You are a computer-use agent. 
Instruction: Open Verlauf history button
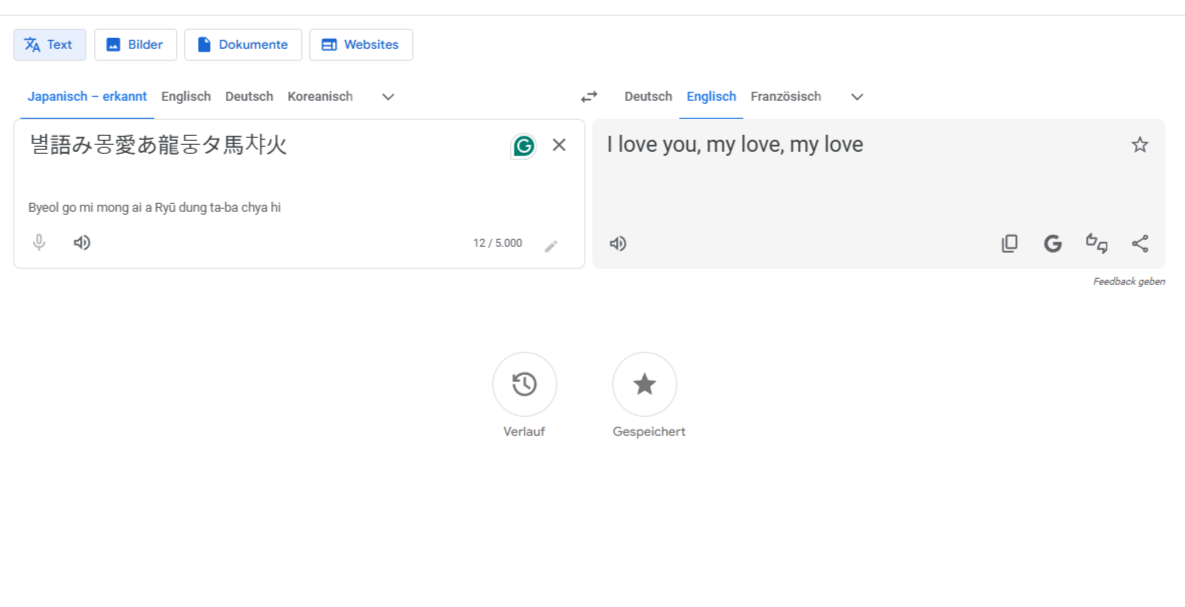(524, 385)
